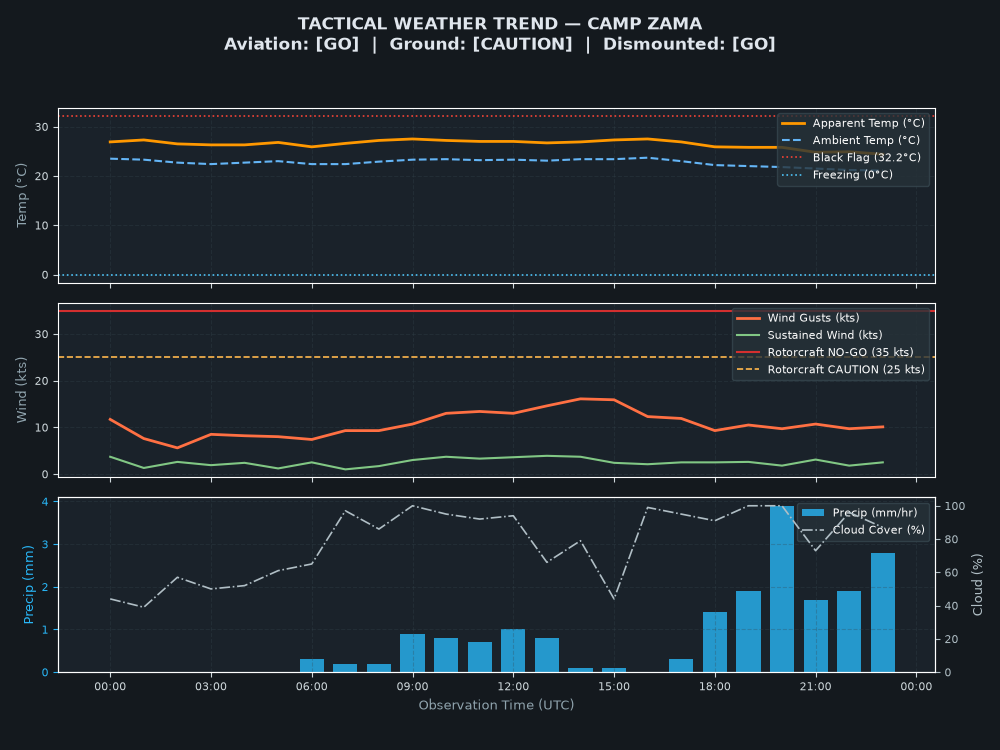Screen dimensions: 1000x750
Task: Click the 'Temp (°C)' y-axis label
Action: coord(22,195)
